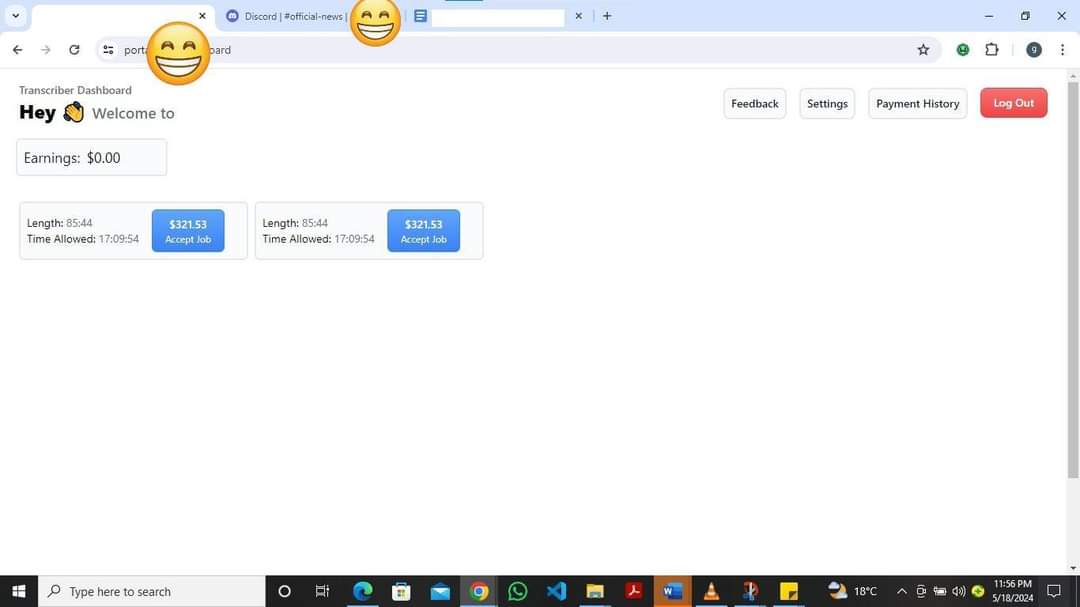Bookmark this page with the star icon

(923, 50)
